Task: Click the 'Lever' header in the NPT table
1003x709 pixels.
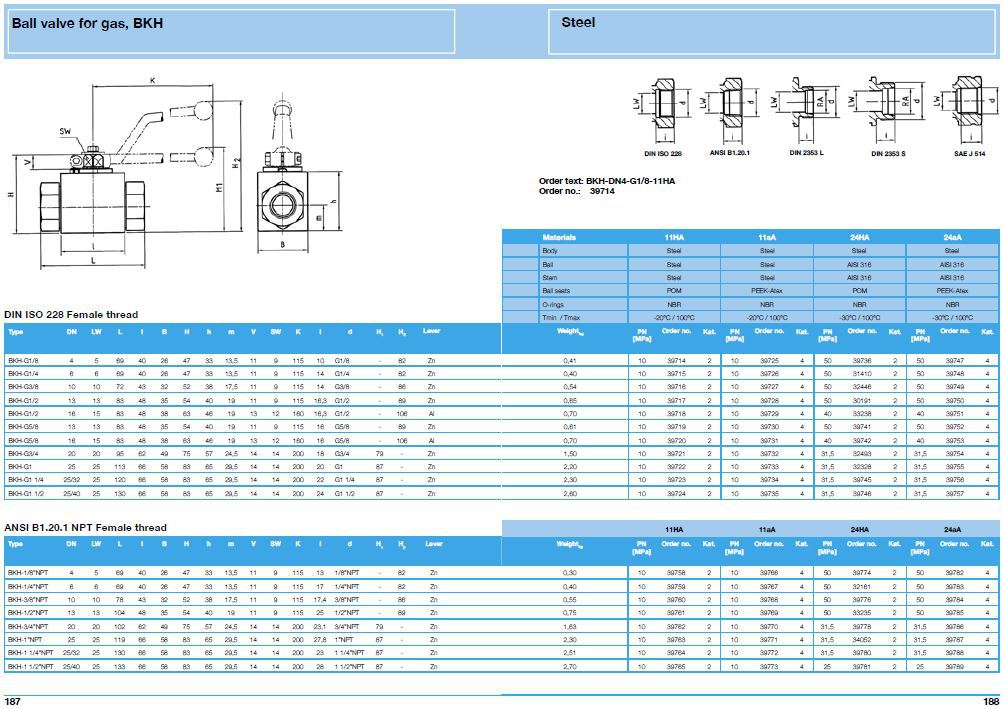Action: pos(434,544)
